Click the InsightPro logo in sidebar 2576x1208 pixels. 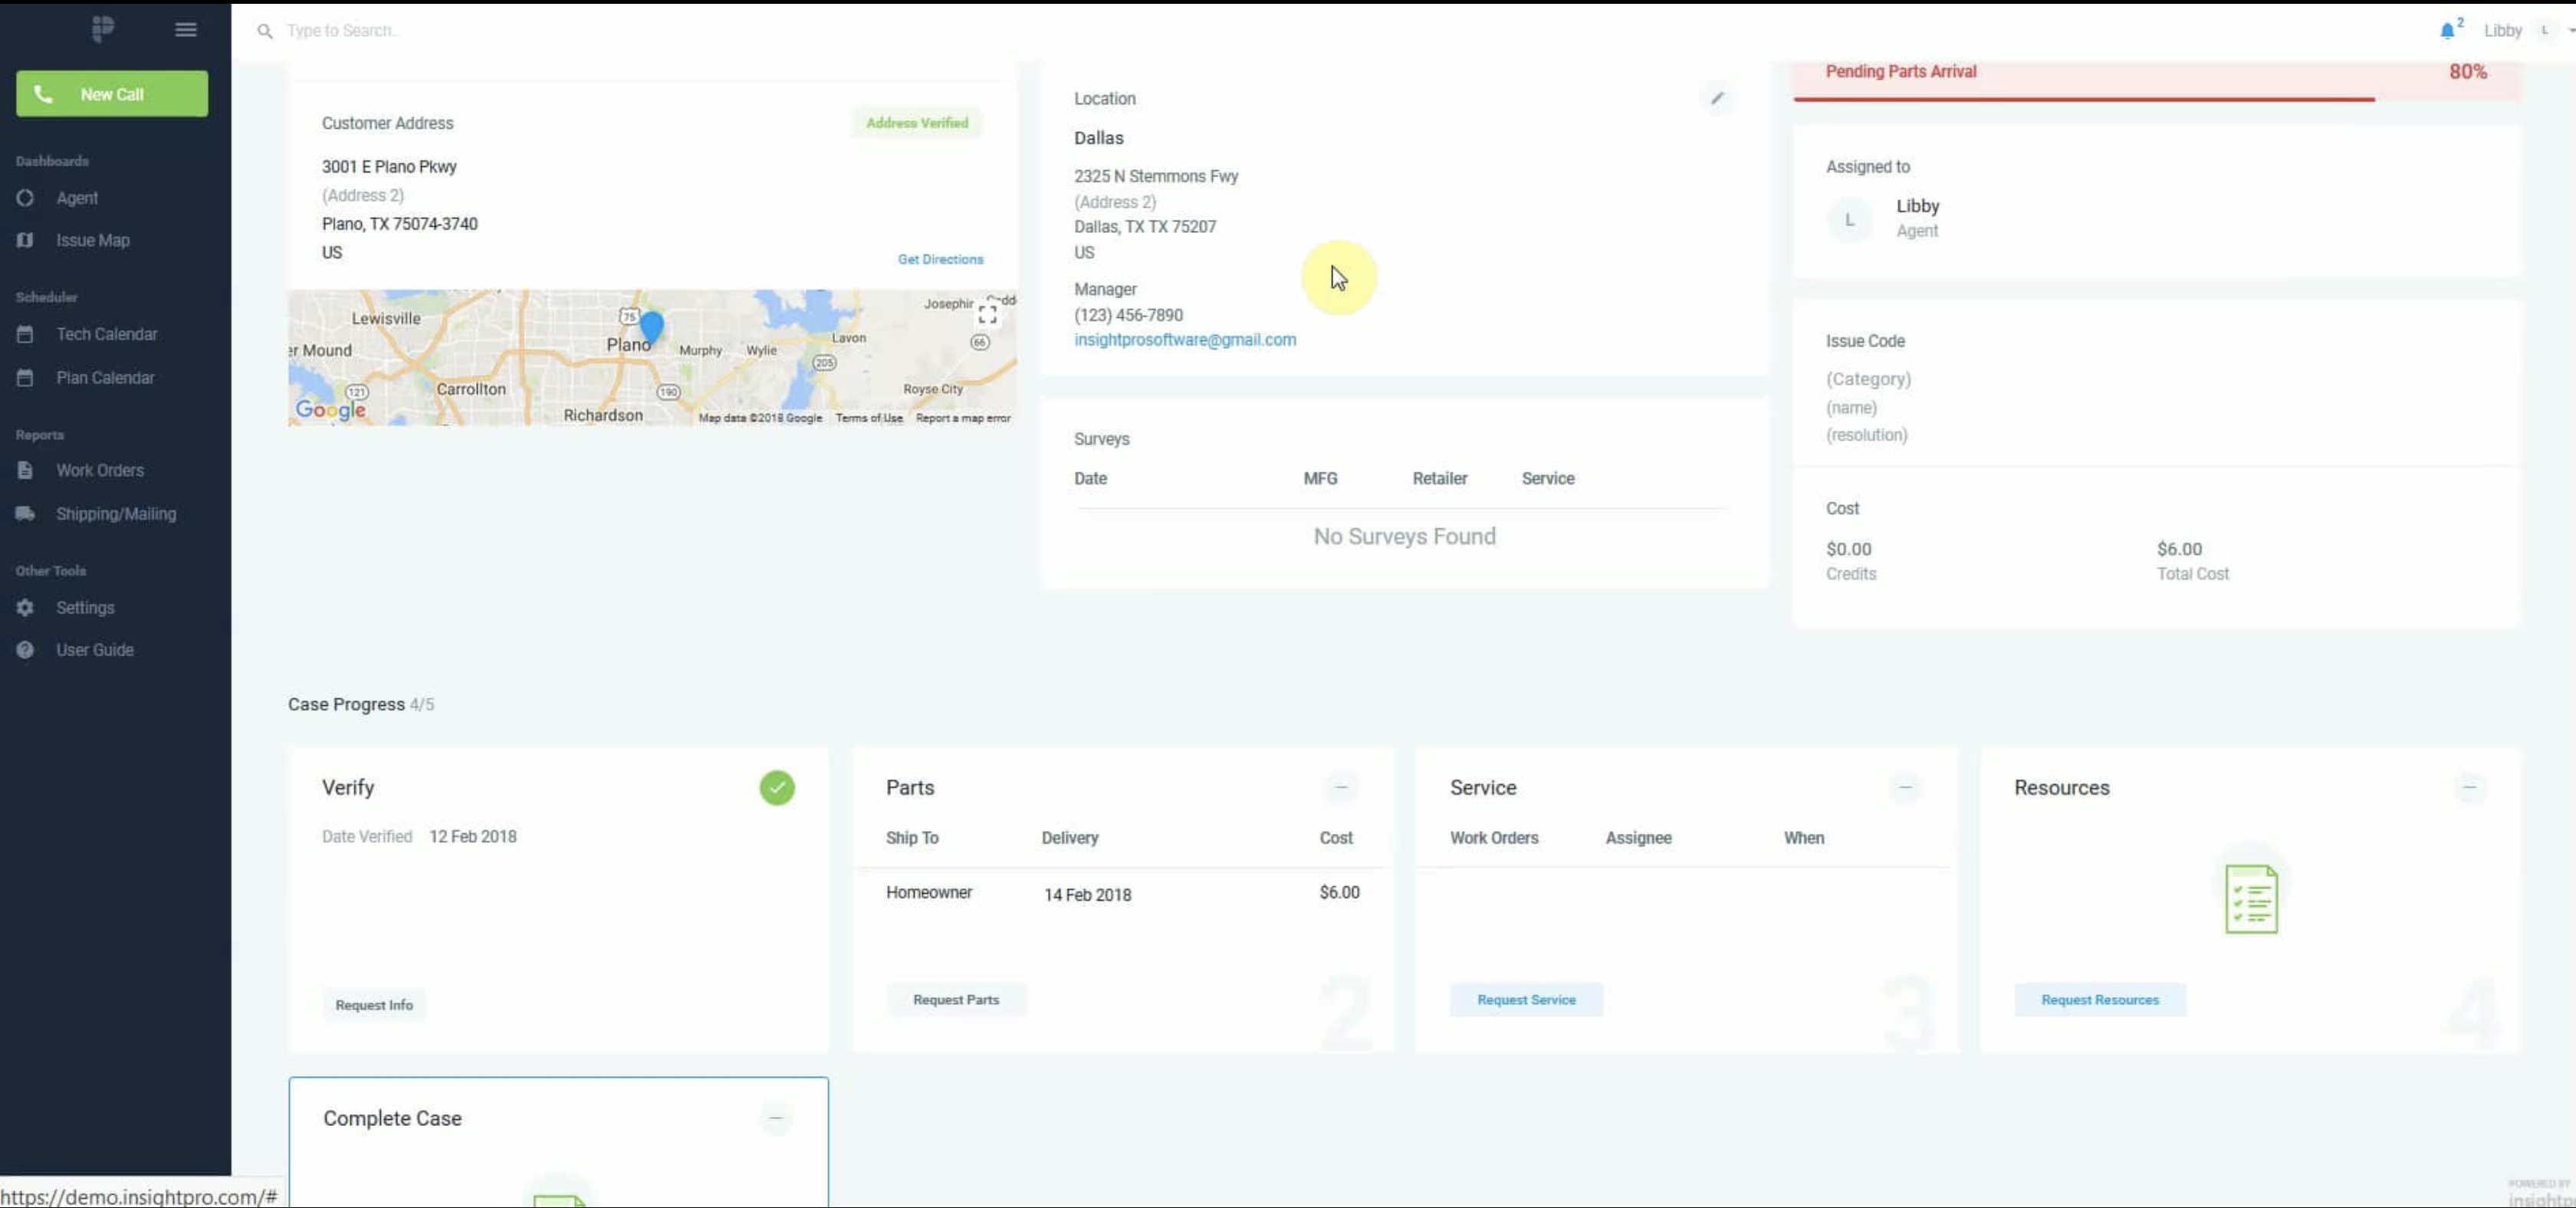[102, 29]
